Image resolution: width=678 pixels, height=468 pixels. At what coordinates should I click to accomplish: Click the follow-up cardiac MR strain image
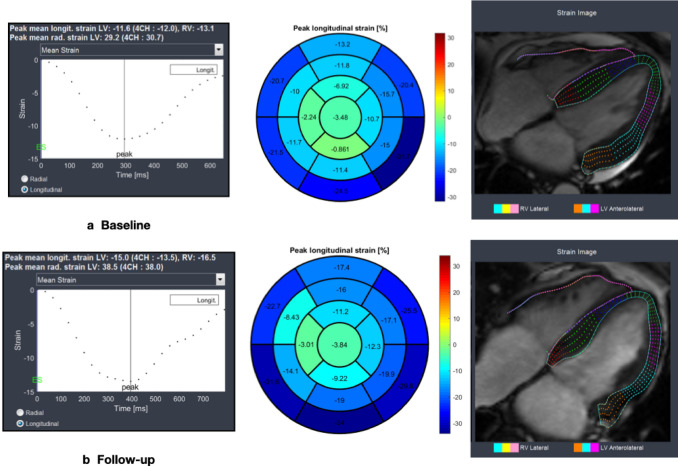[572, 351]
